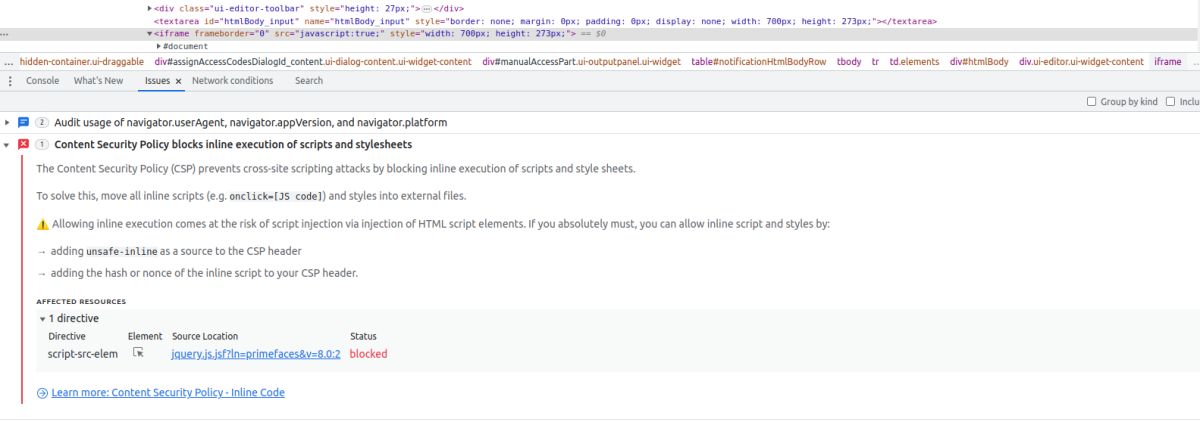Viewport: 1200px width, 422px height.
Task: Click the breadcrumb overflow ellipsis at left
Action: 8,62
